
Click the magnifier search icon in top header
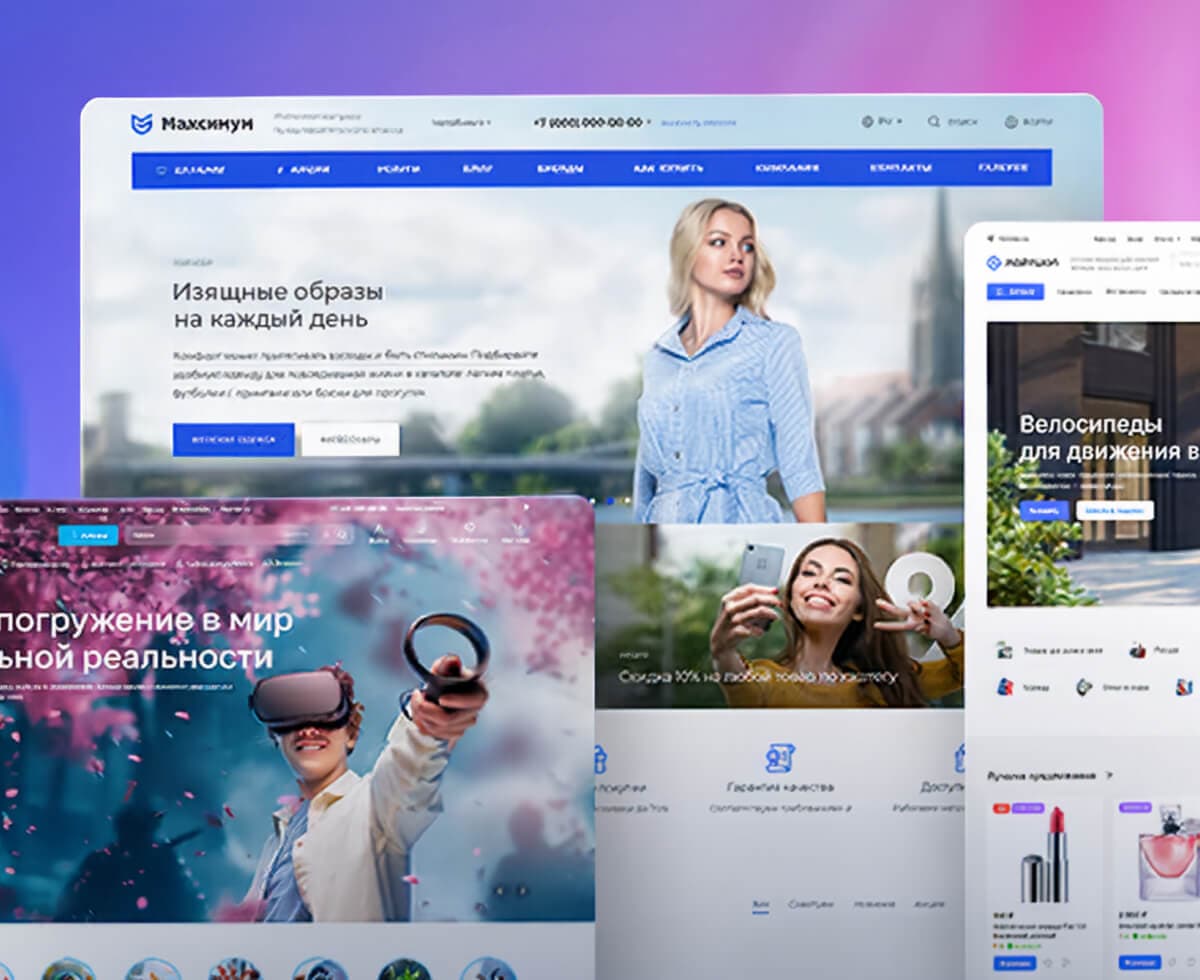[933, 121]
